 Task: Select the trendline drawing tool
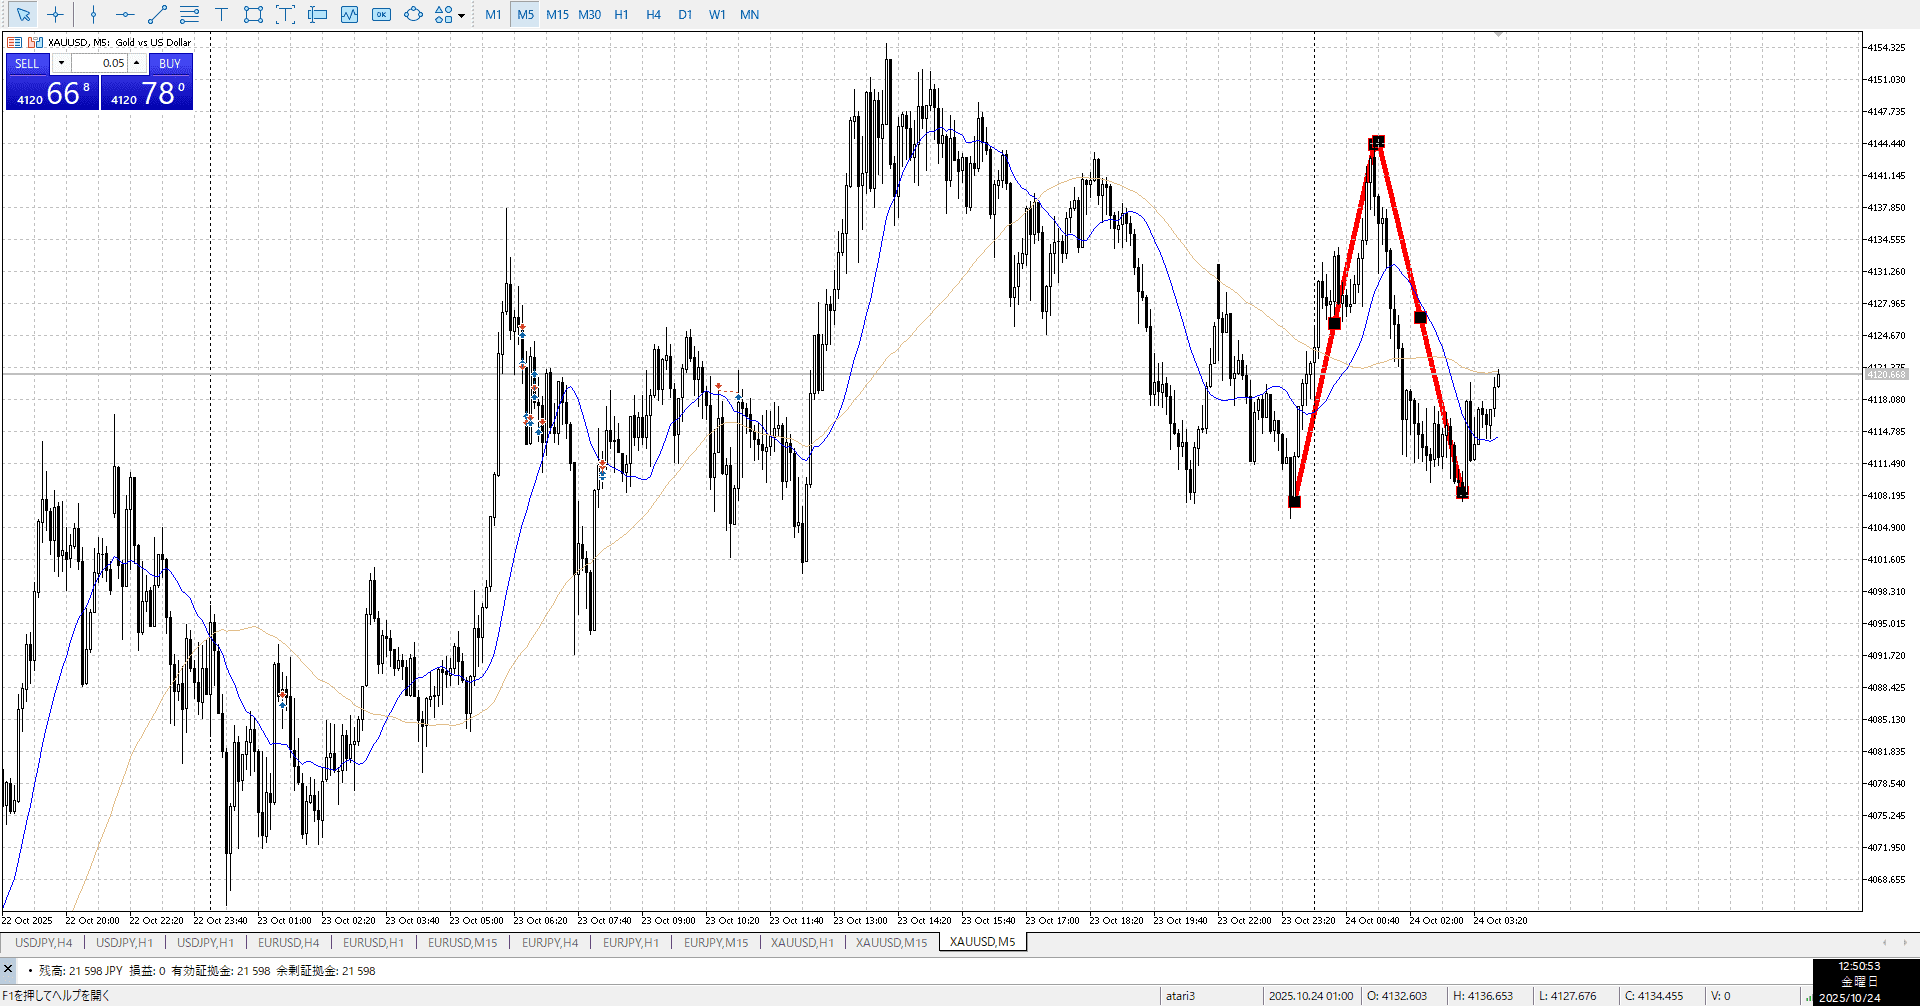[x=157, y=14]
